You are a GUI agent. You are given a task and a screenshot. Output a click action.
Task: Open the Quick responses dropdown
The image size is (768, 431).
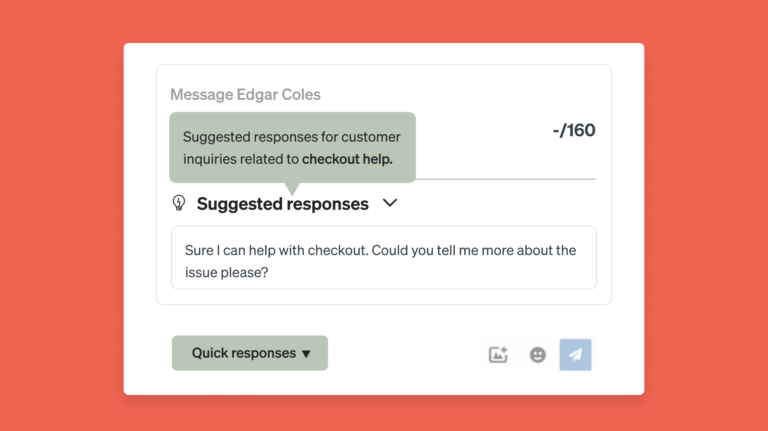click(x=250, y=353)
